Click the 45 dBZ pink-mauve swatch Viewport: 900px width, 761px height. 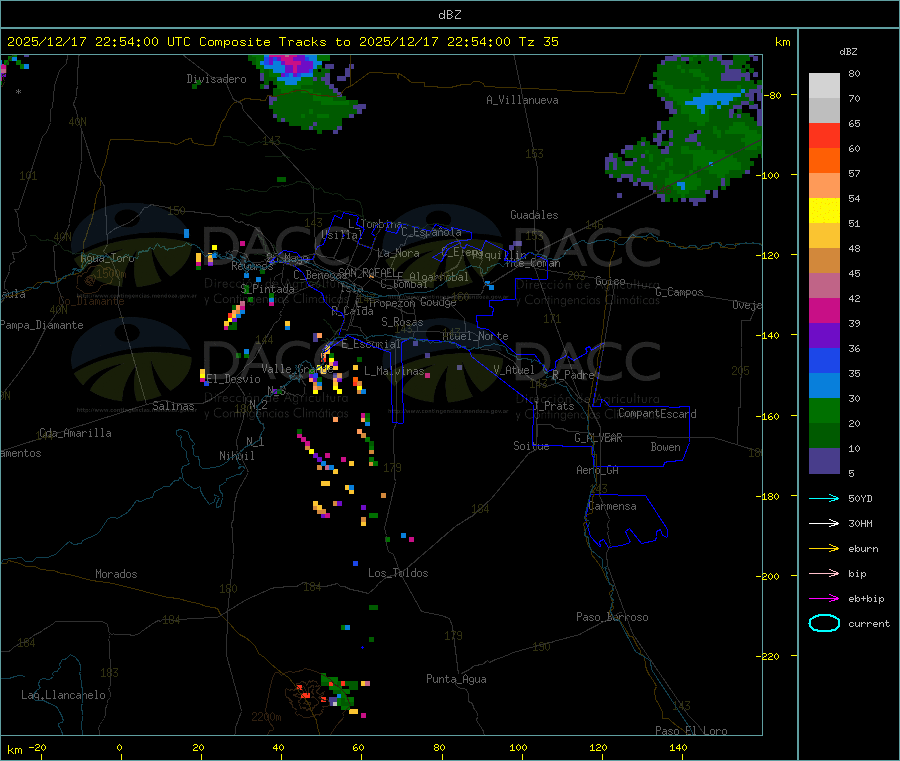click(824, 286)
